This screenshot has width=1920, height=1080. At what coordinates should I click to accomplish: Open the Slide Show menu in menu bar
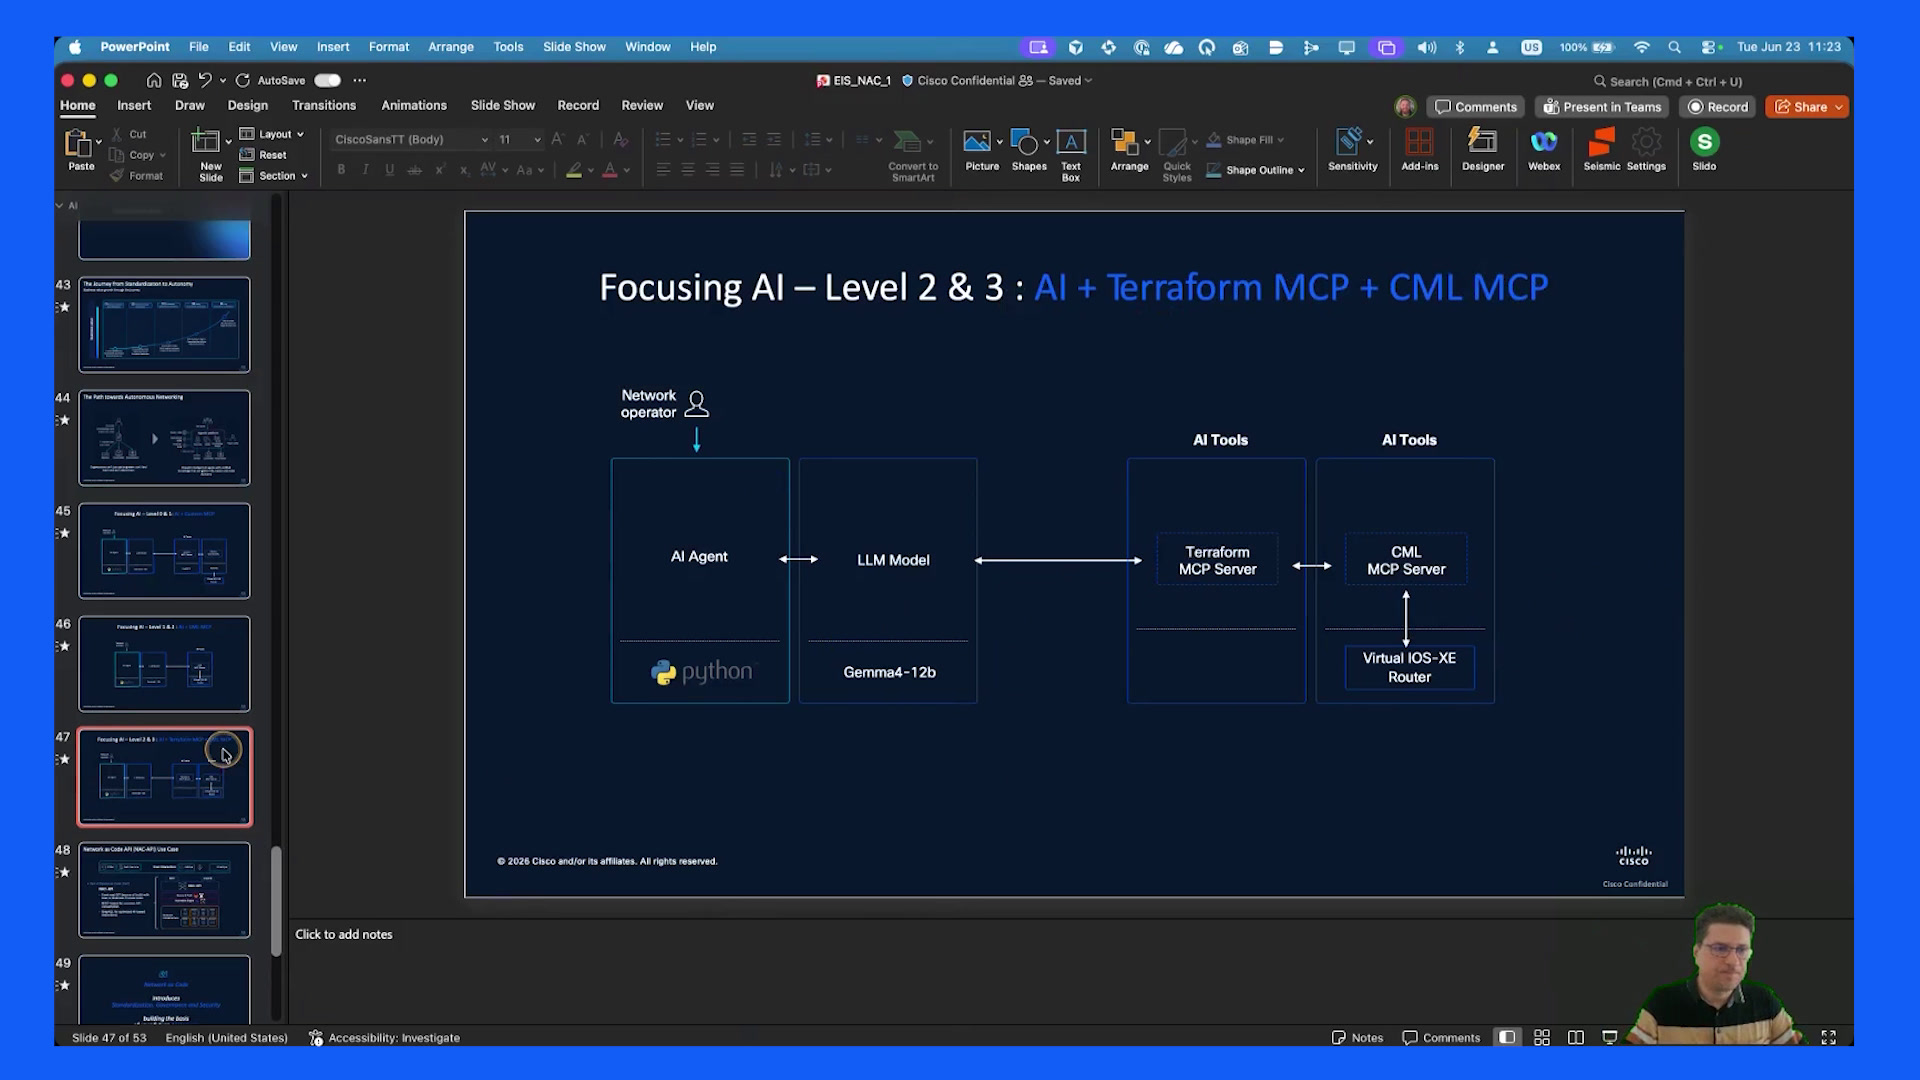pyautogui.click(x=574, y=47)
